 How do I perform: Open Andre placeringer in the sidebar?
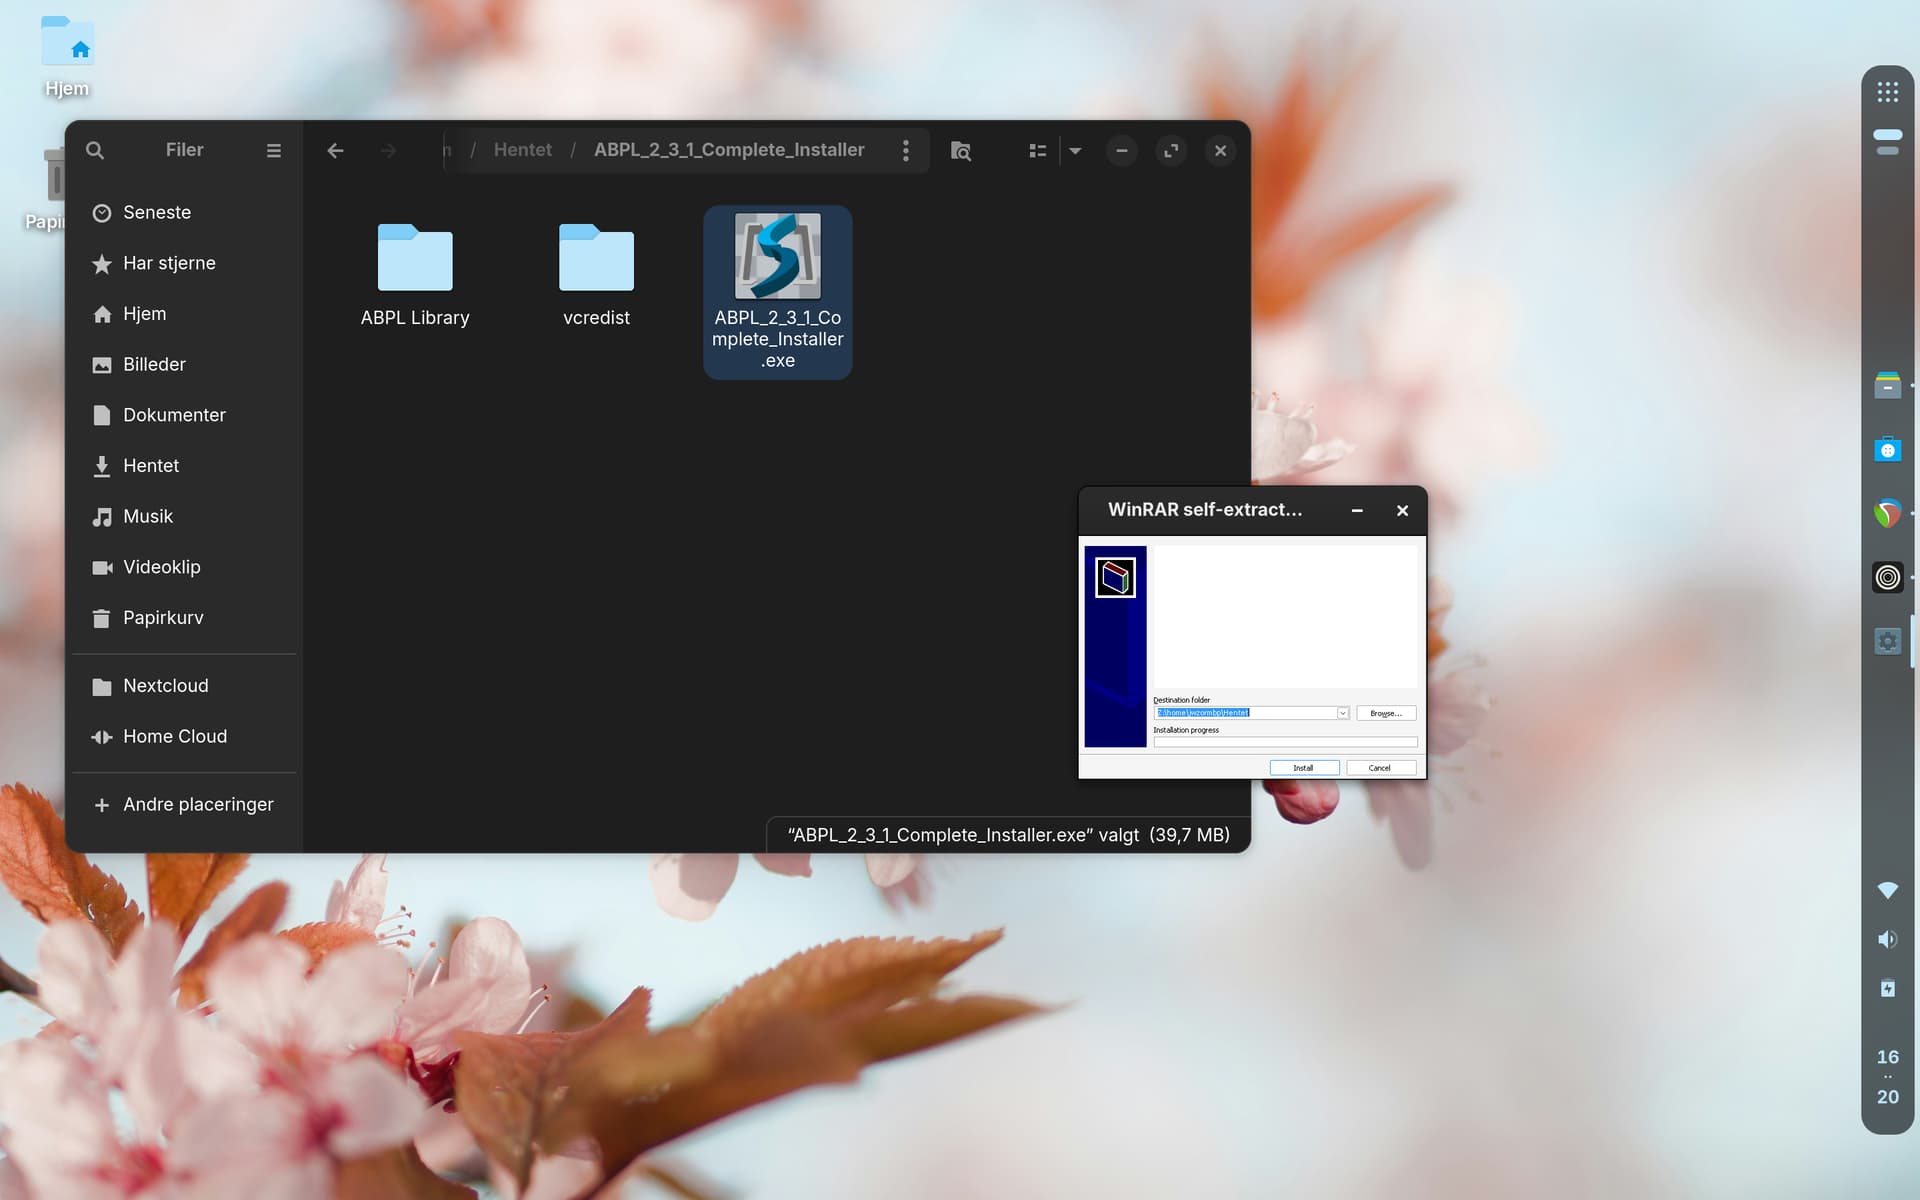pyautogui.click(x=197, y=804)
